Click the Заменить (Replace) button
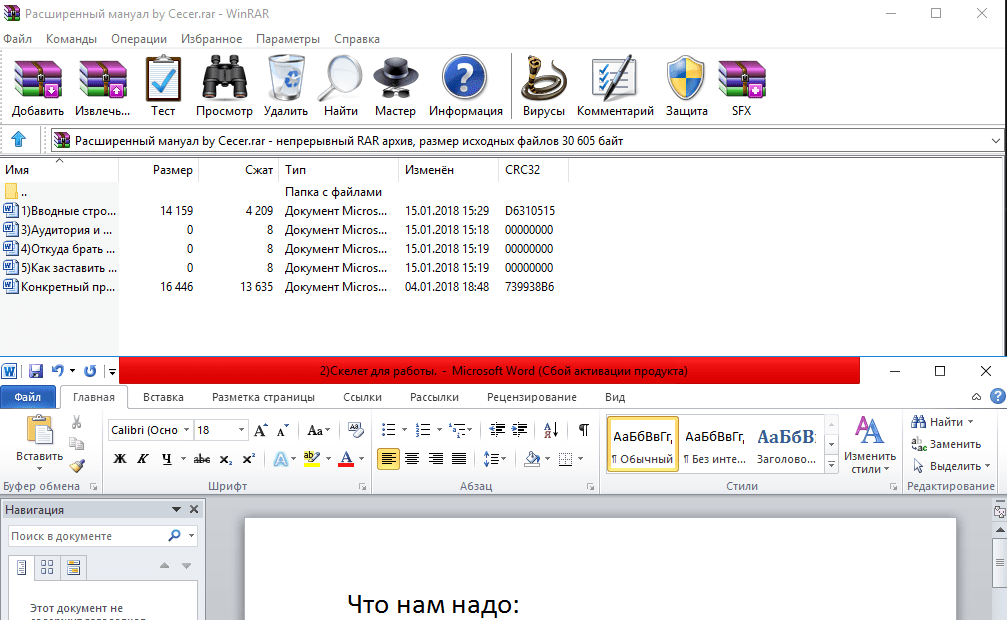1007x620 pixels. click(946, 444)
